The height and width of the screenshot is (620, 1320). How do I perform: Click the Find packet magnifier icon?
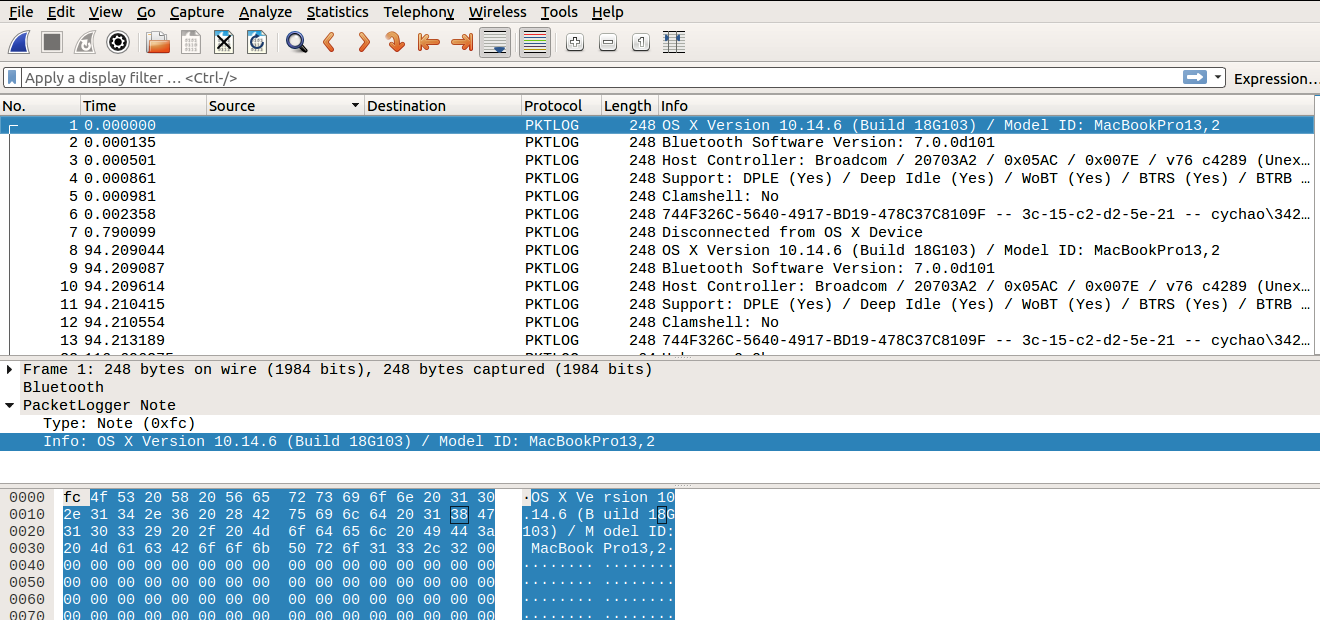tap(296, 42)
